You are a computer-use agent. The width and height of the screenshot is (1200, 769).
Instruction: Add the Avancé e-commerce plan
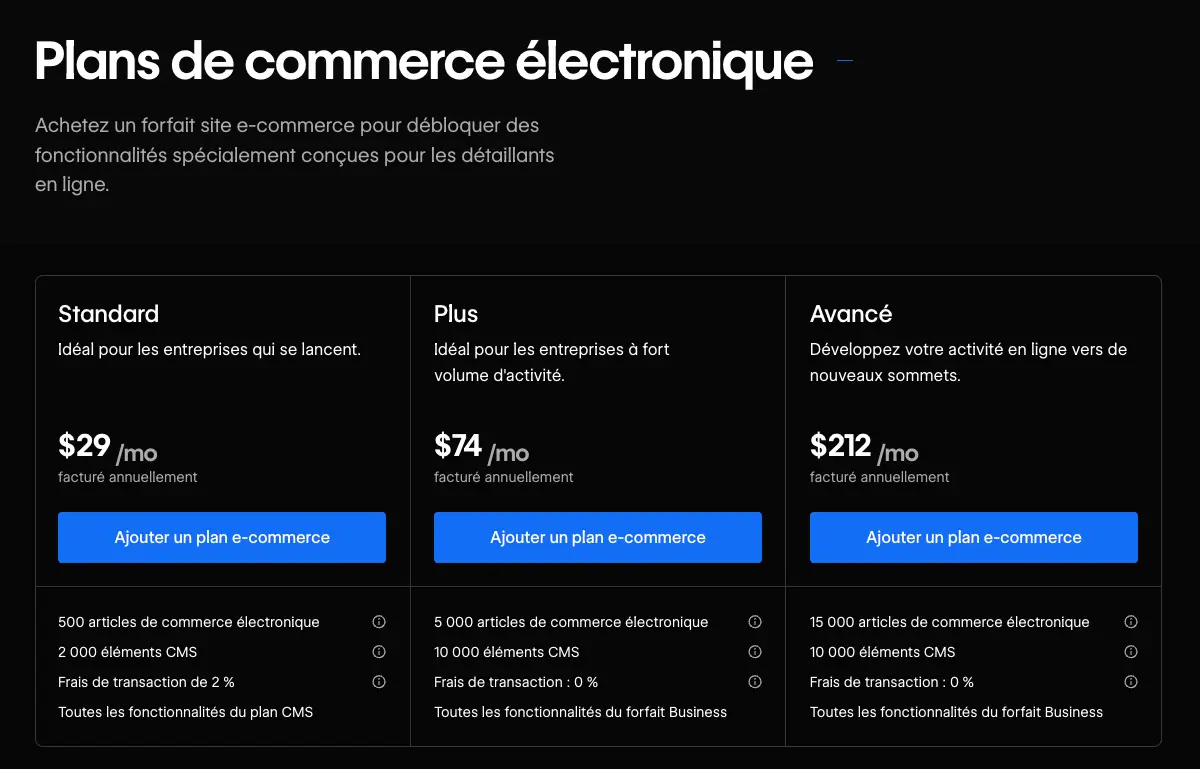[x=973, y=537]
